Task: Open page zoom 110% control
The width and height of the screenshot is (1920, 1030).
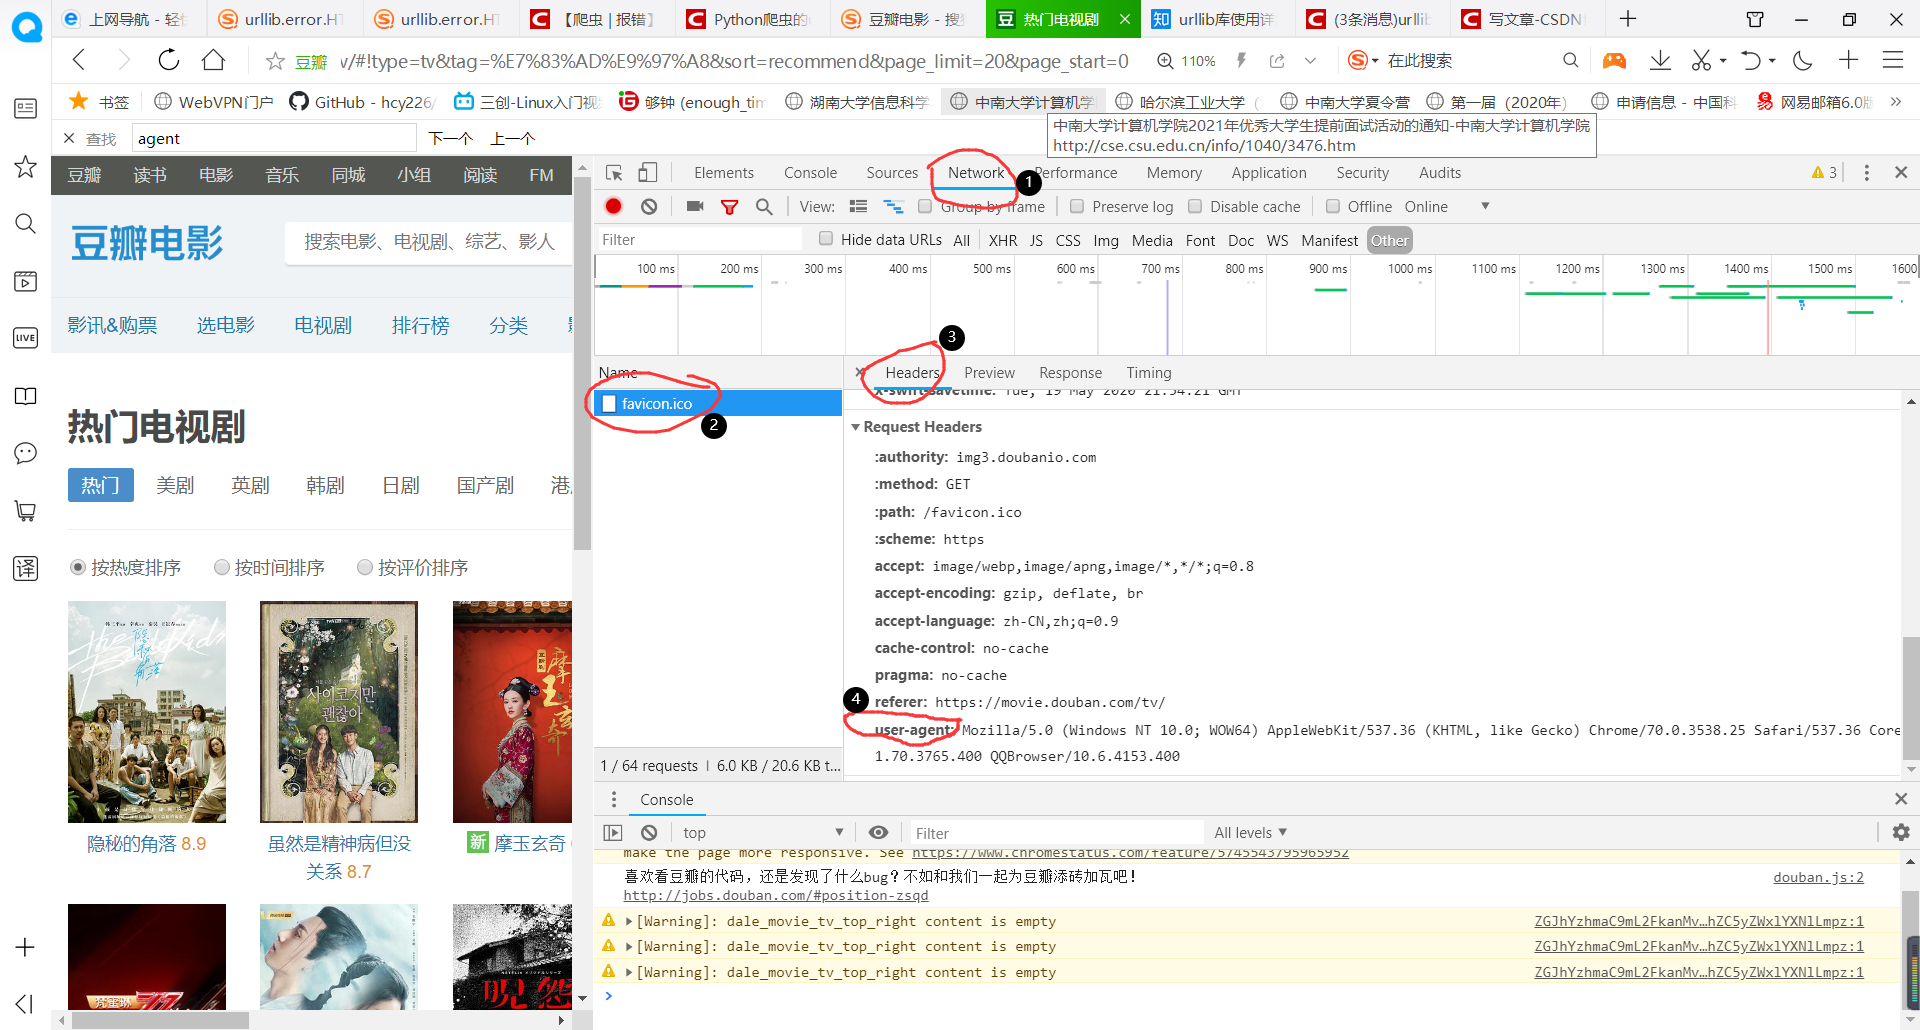Action: coord(1186,61)
